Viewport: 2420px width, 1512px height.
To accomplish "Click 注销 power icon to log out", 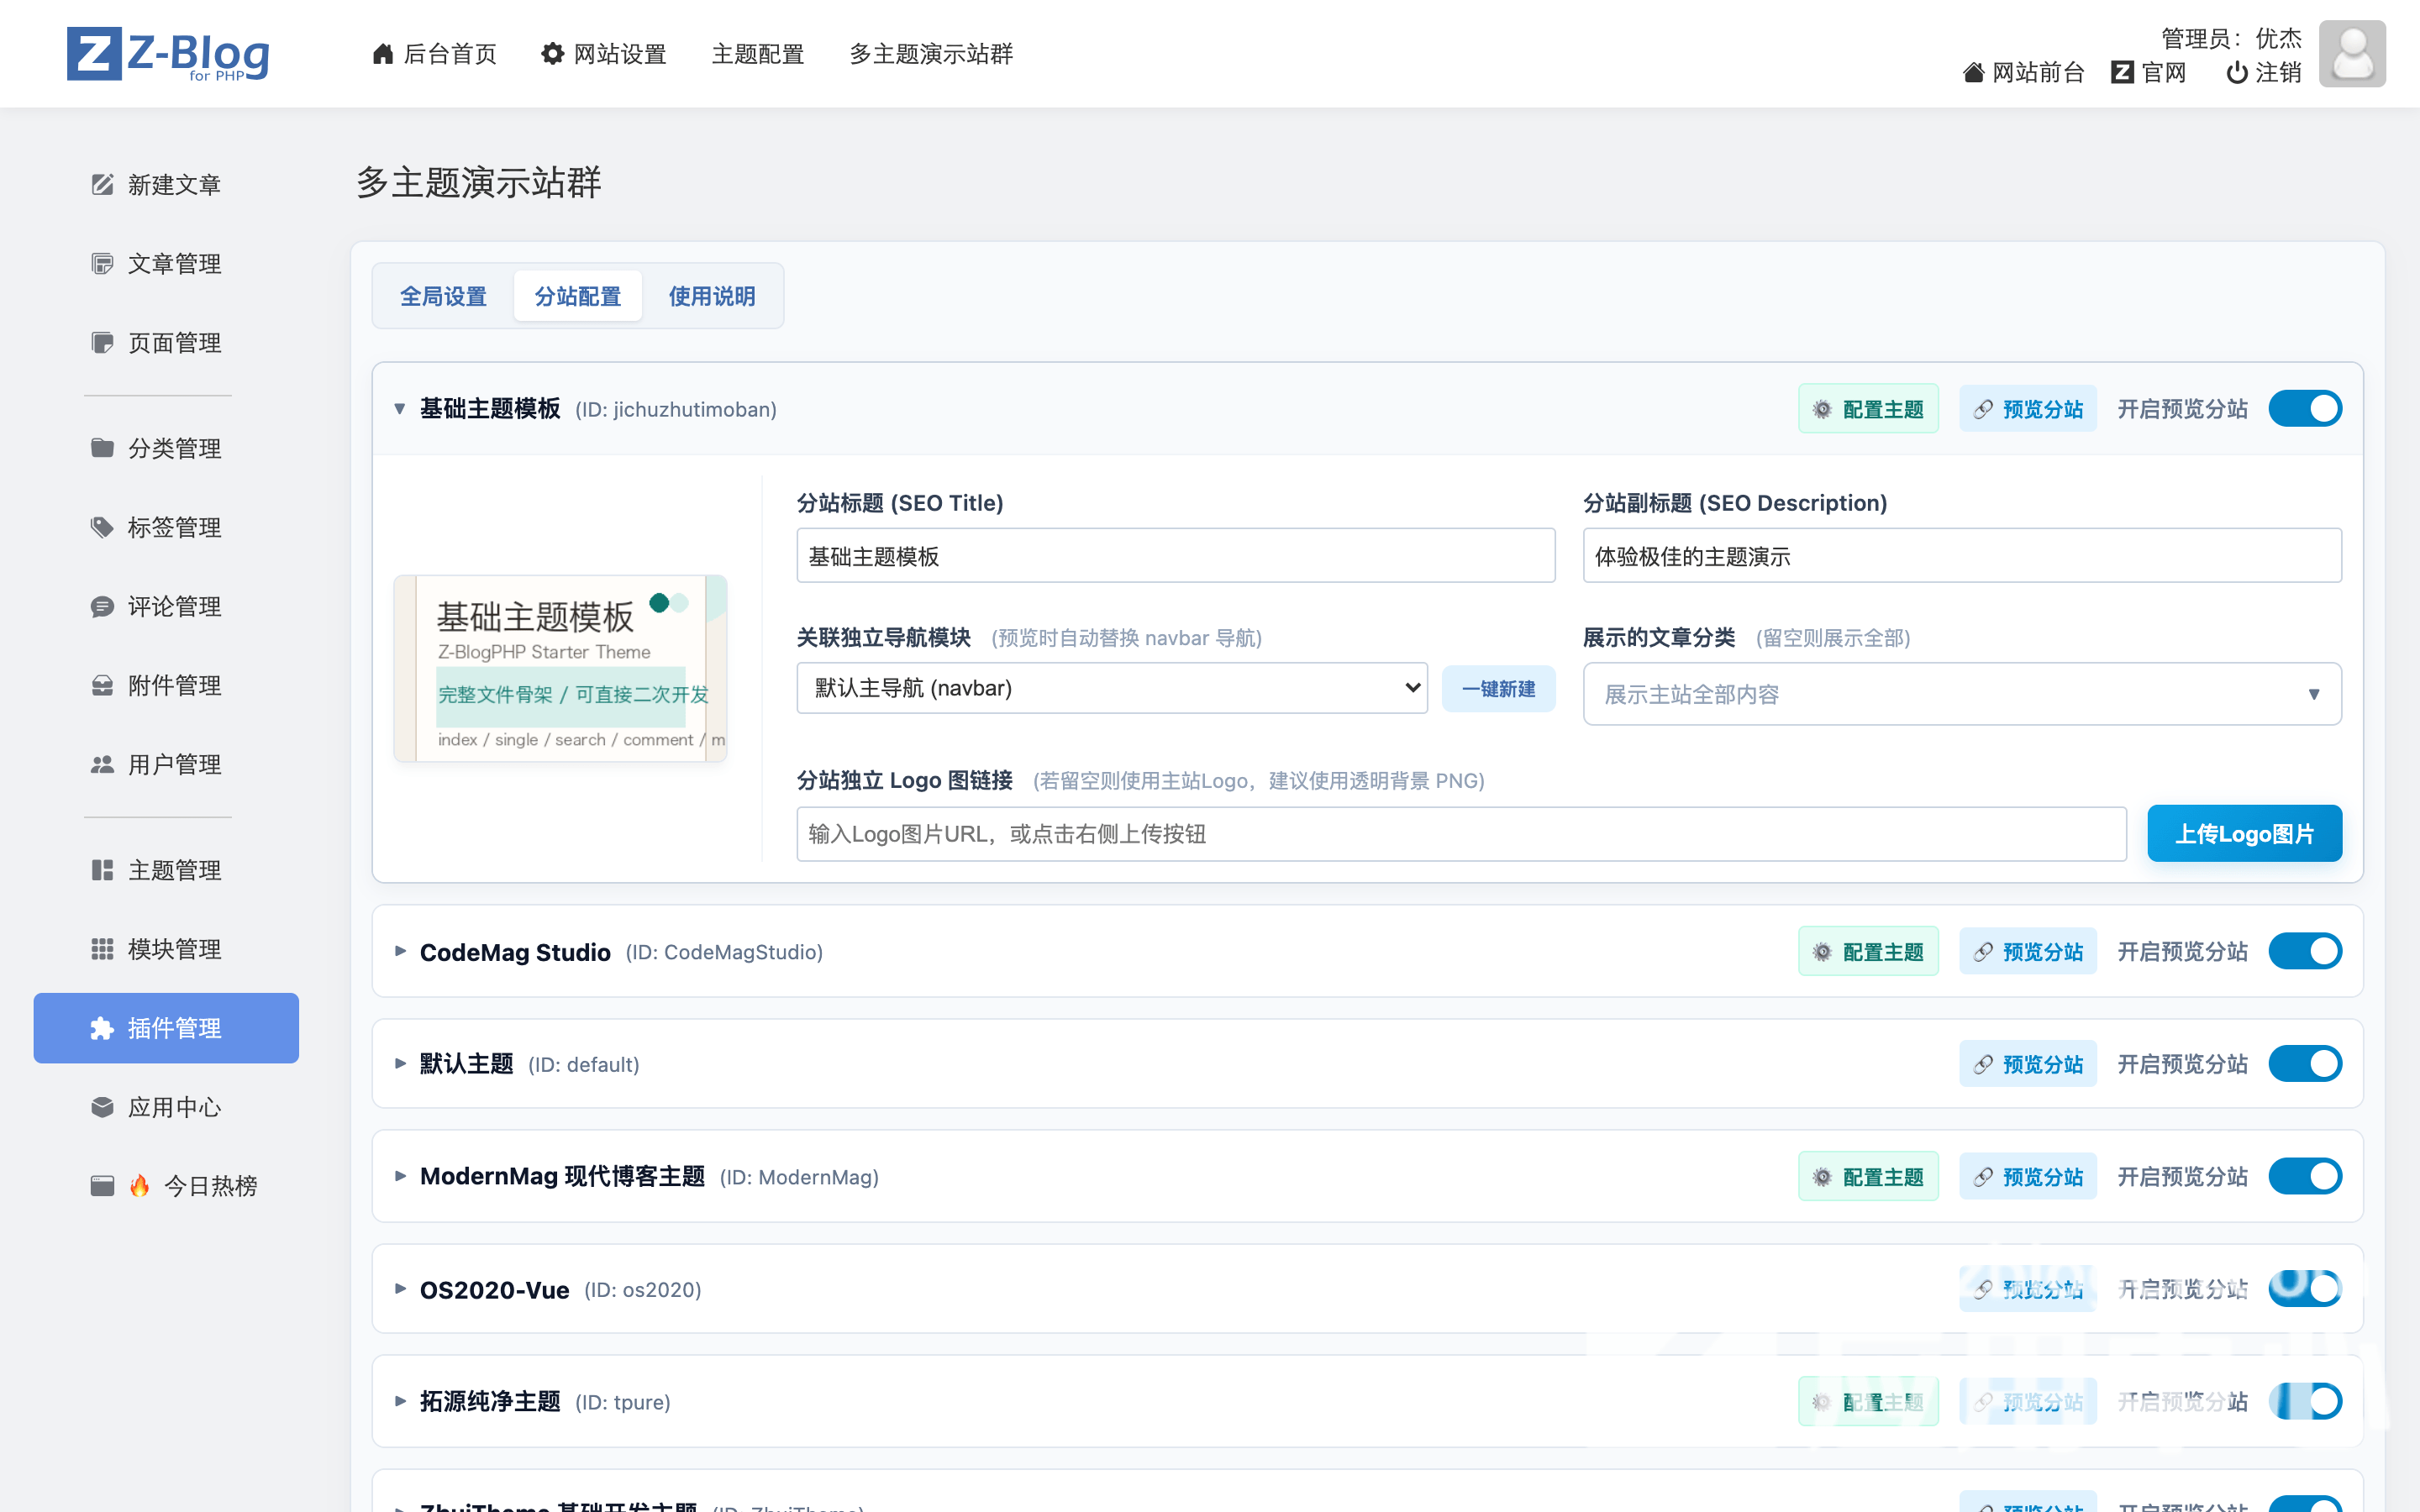I will (x=2264, y=73).
